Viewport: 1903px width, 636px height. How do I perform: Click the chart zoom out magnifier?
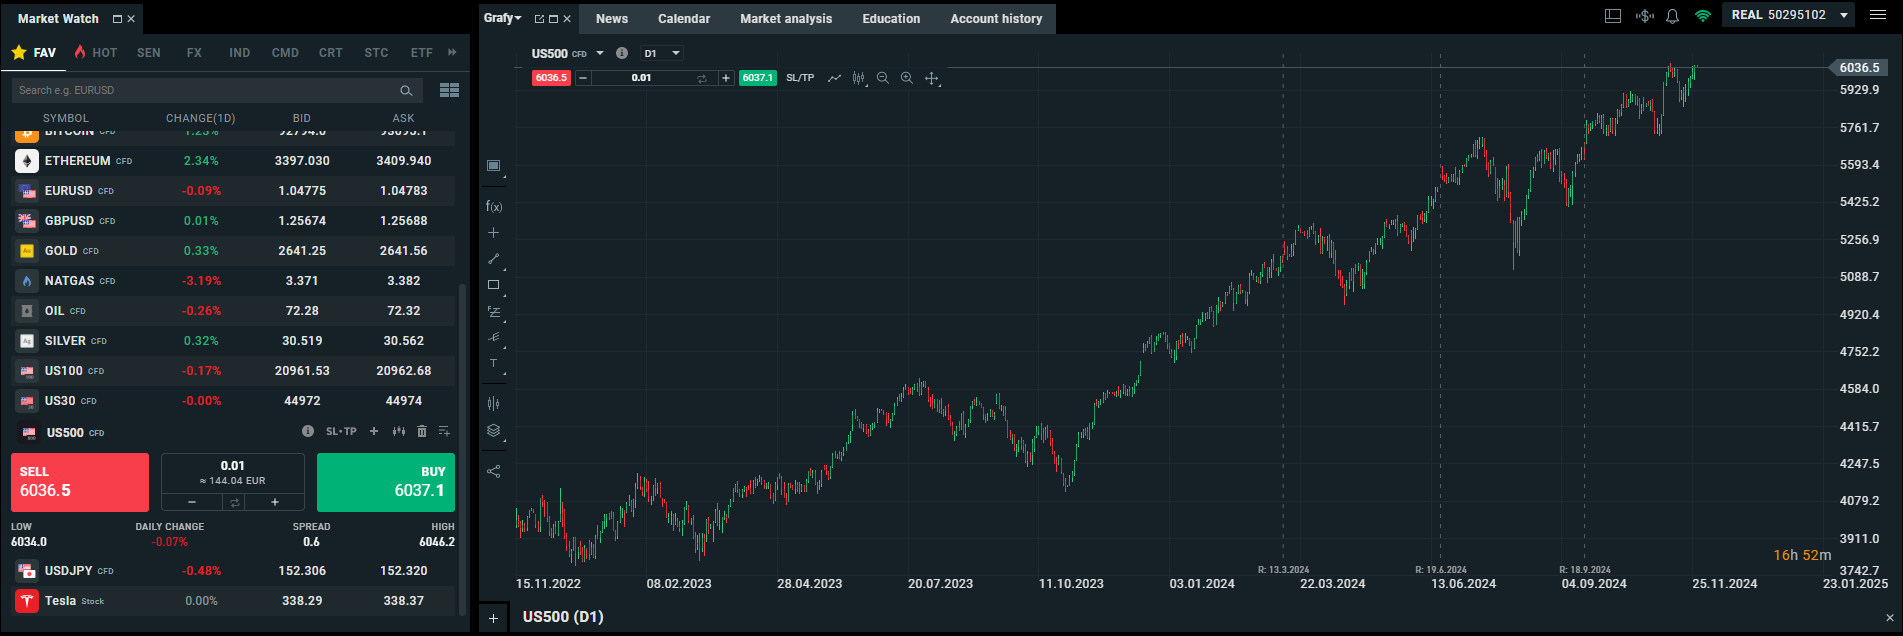point(883,78)
